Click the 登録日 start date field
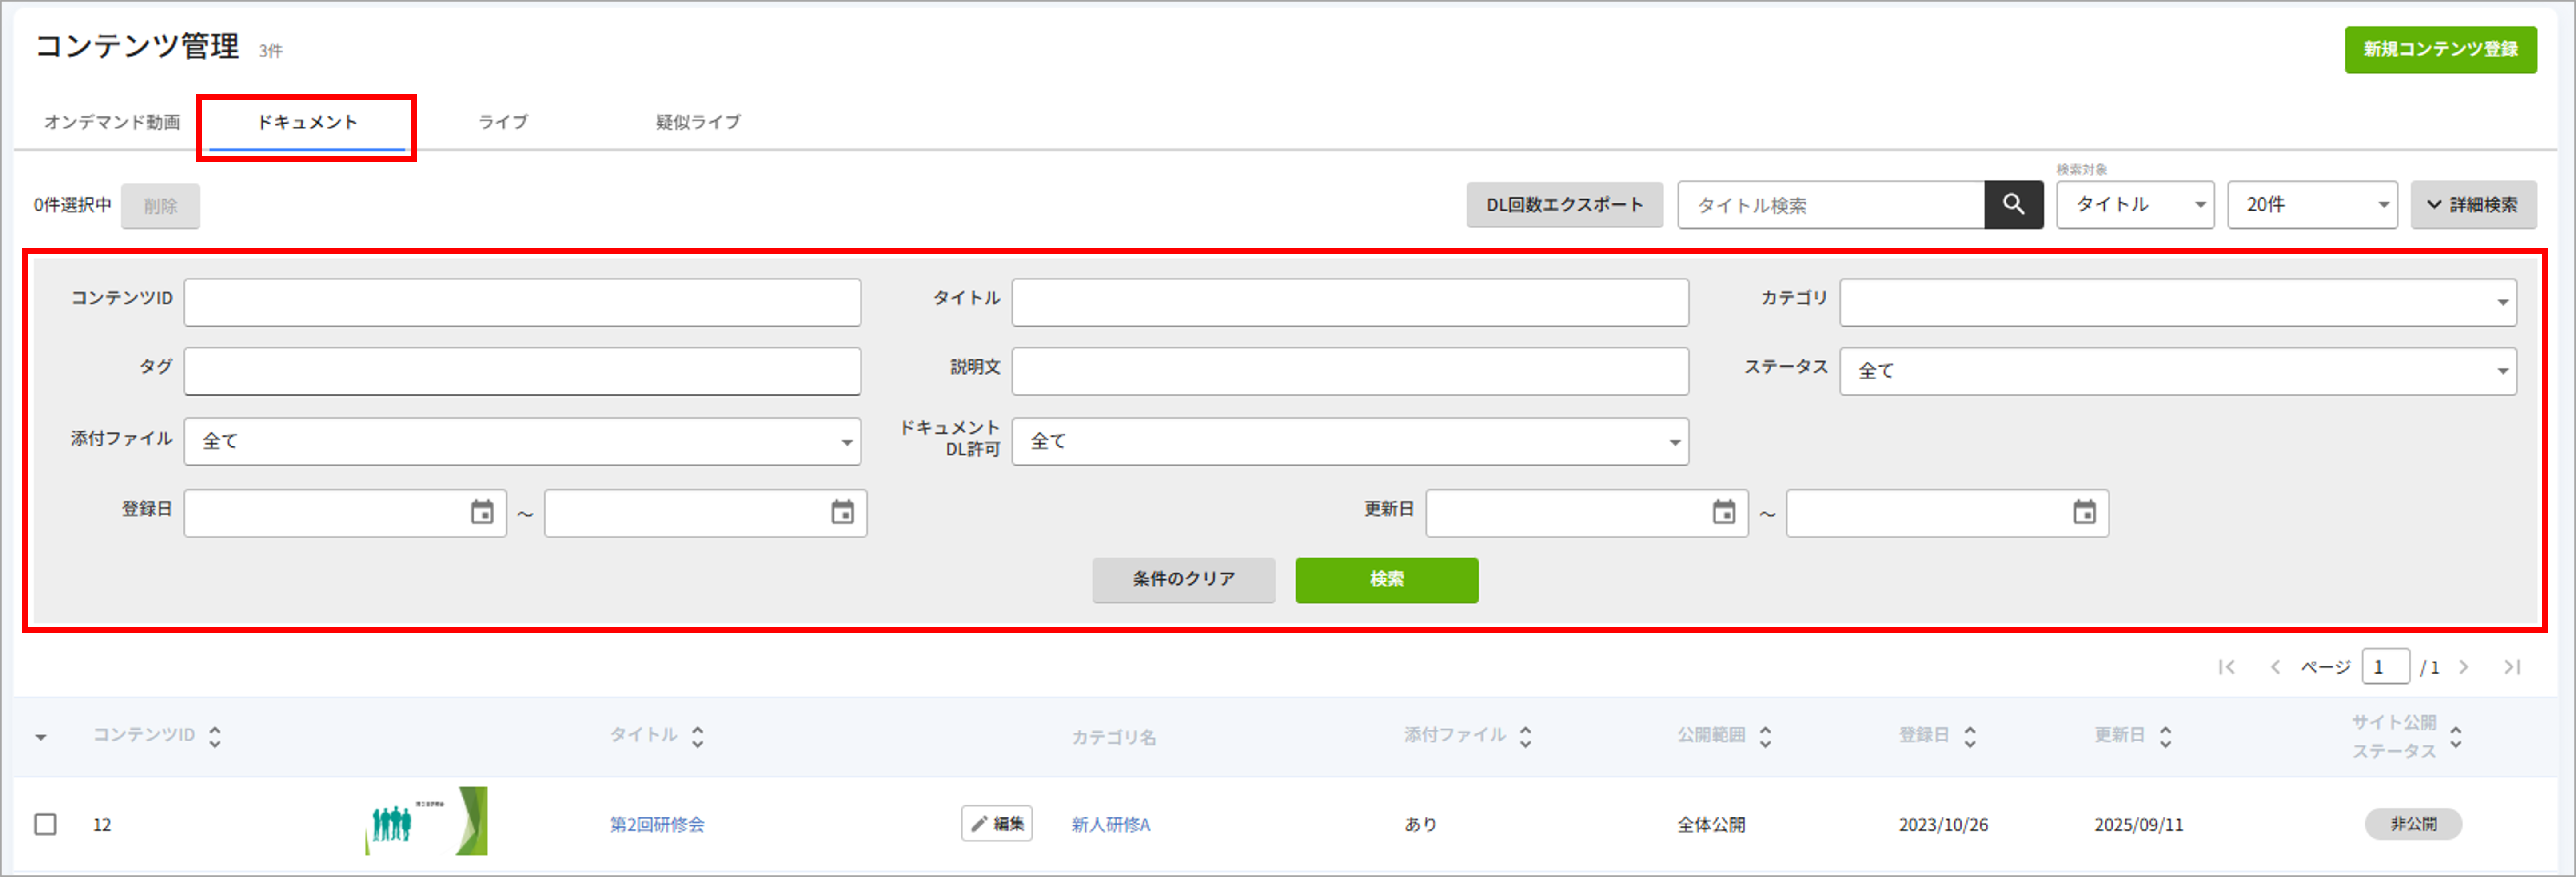This screenshot has width=2576, height=877. (x=345, y=513)
